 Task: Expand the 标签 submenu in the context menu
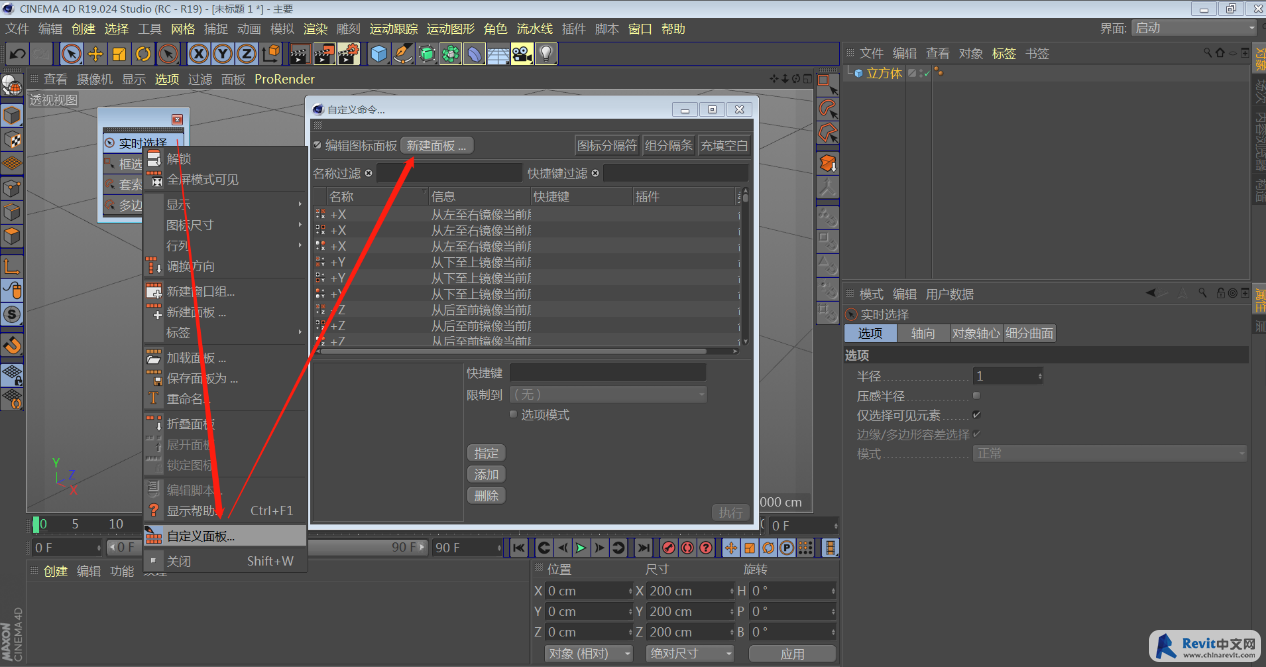point(226,332)
